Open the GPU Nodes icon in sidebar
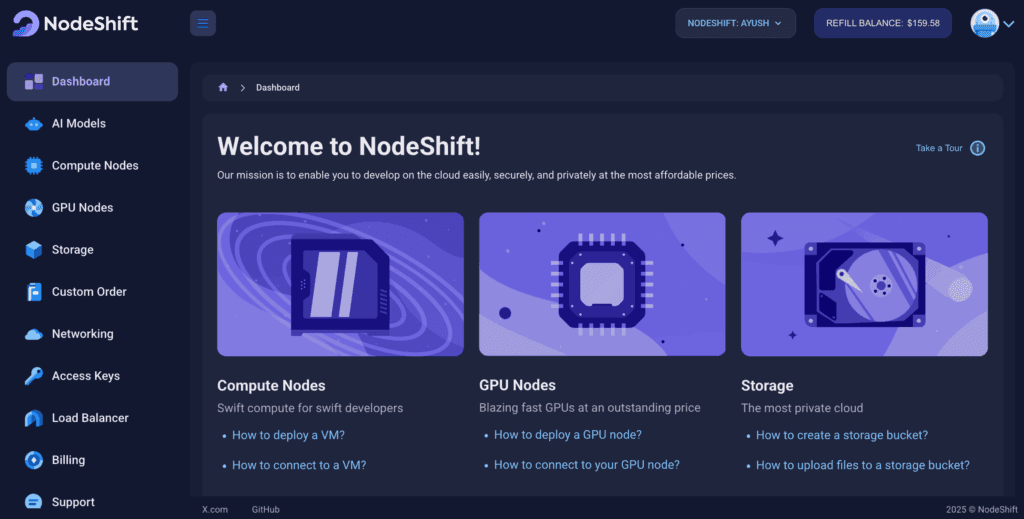1024x519 pixels. (34, 208)
